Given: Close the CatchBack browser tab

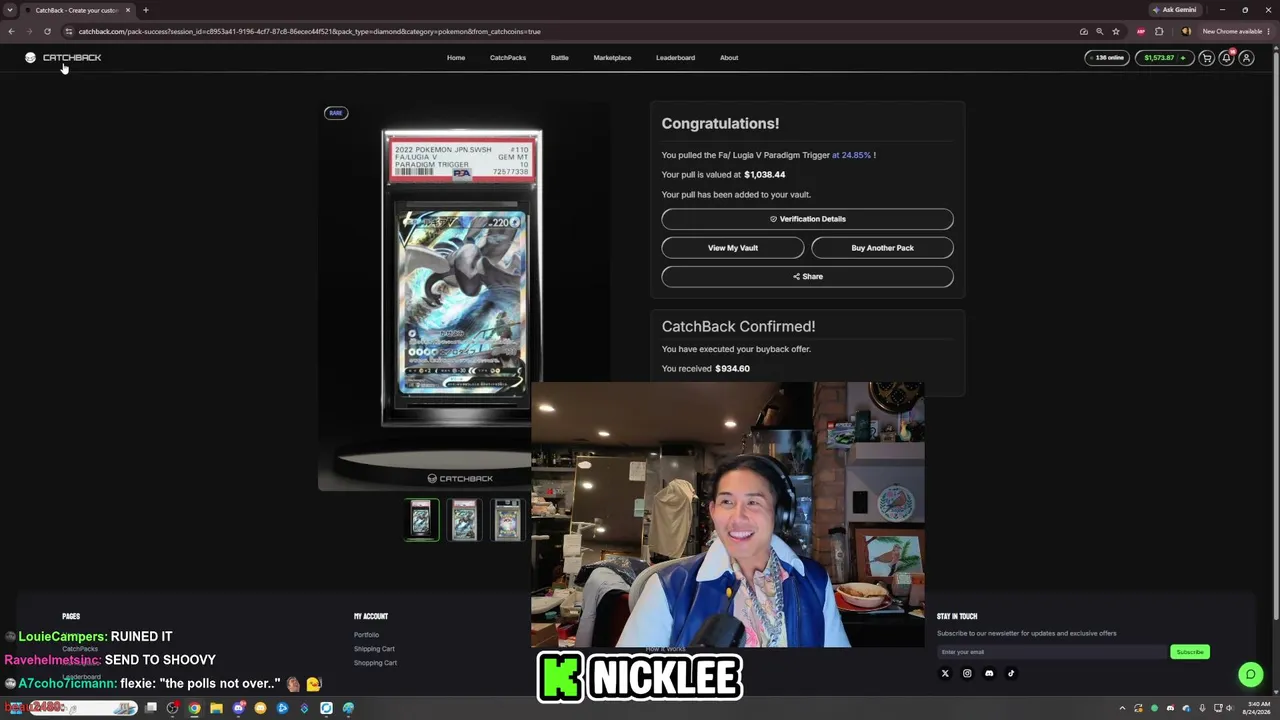Looking at the screenshot, I should pyautogui.click(x=128, y=10).
